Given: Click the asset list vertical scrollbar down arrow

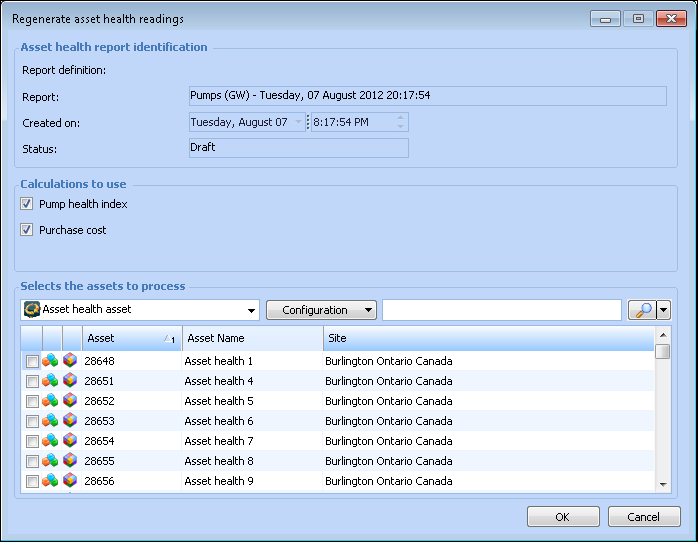Looking at the screenshot, I should pyautogui.click(x=663, y=484).
